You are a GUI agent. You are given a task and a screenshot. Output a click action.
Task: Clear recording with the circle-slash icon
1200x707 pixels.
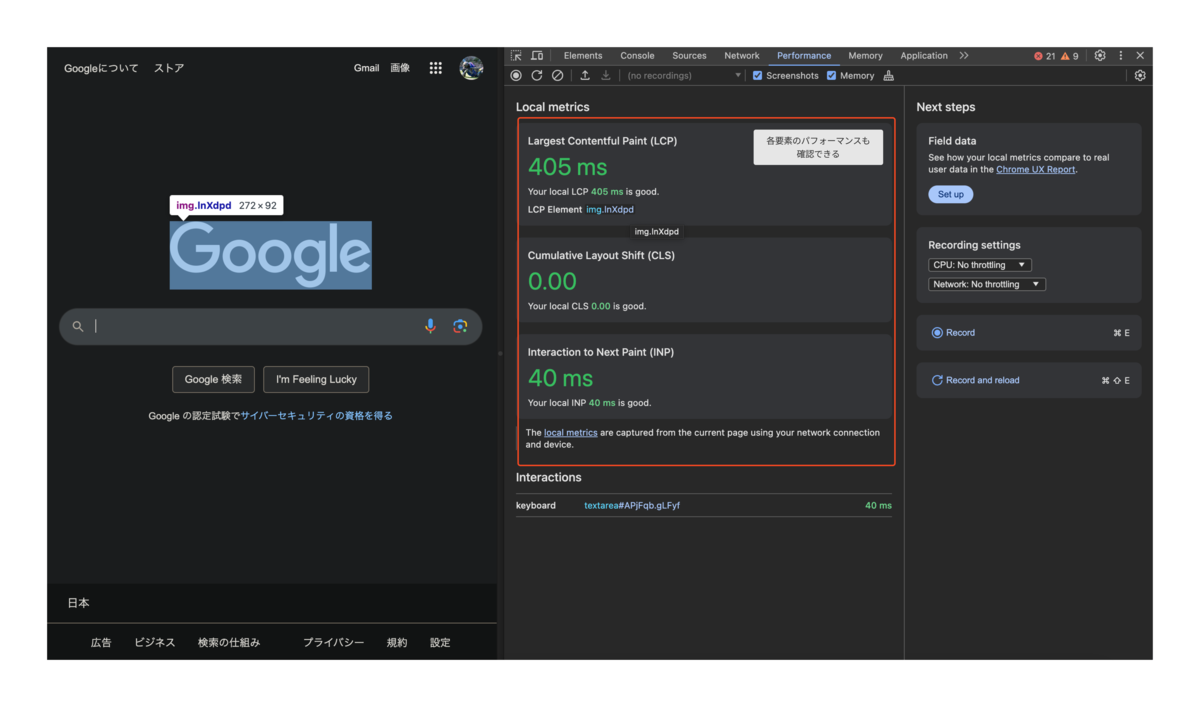pos(557,75)
